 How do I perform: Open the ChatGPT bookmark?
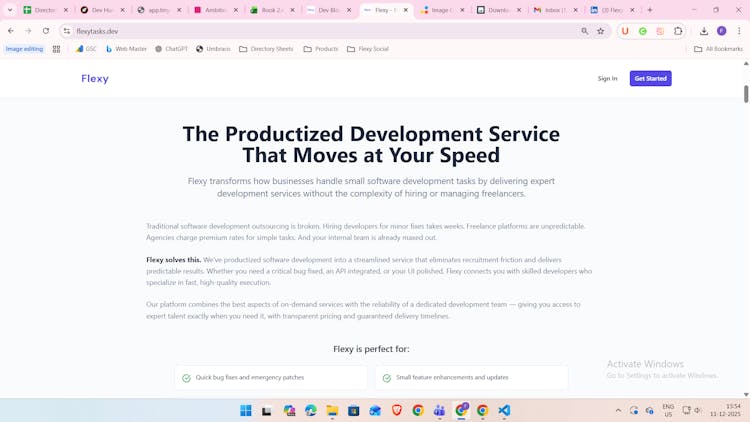pyautogui.click(x=171, y=48)
